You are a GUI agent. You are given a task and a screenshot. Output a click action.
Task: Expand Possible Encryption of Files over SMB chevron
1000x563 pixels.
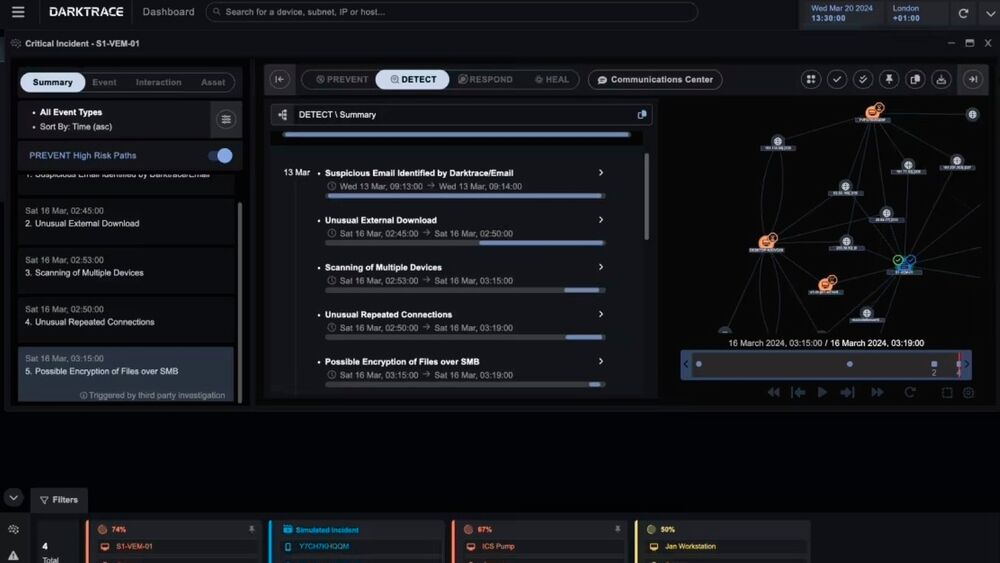pos(601,362)
